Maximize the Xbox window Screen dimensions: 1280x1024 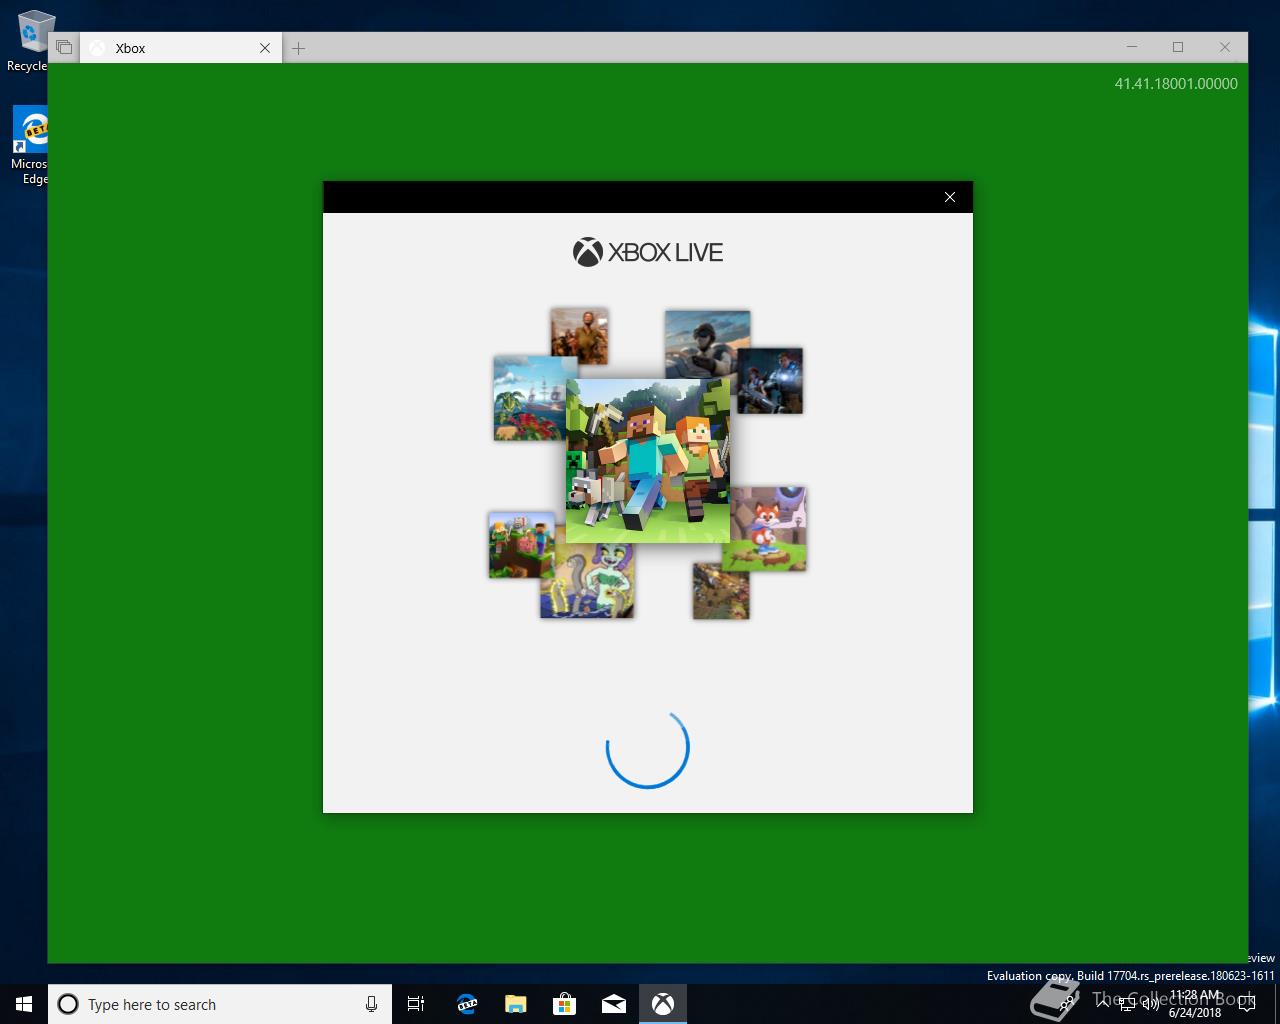click(x=1178, y=47)
